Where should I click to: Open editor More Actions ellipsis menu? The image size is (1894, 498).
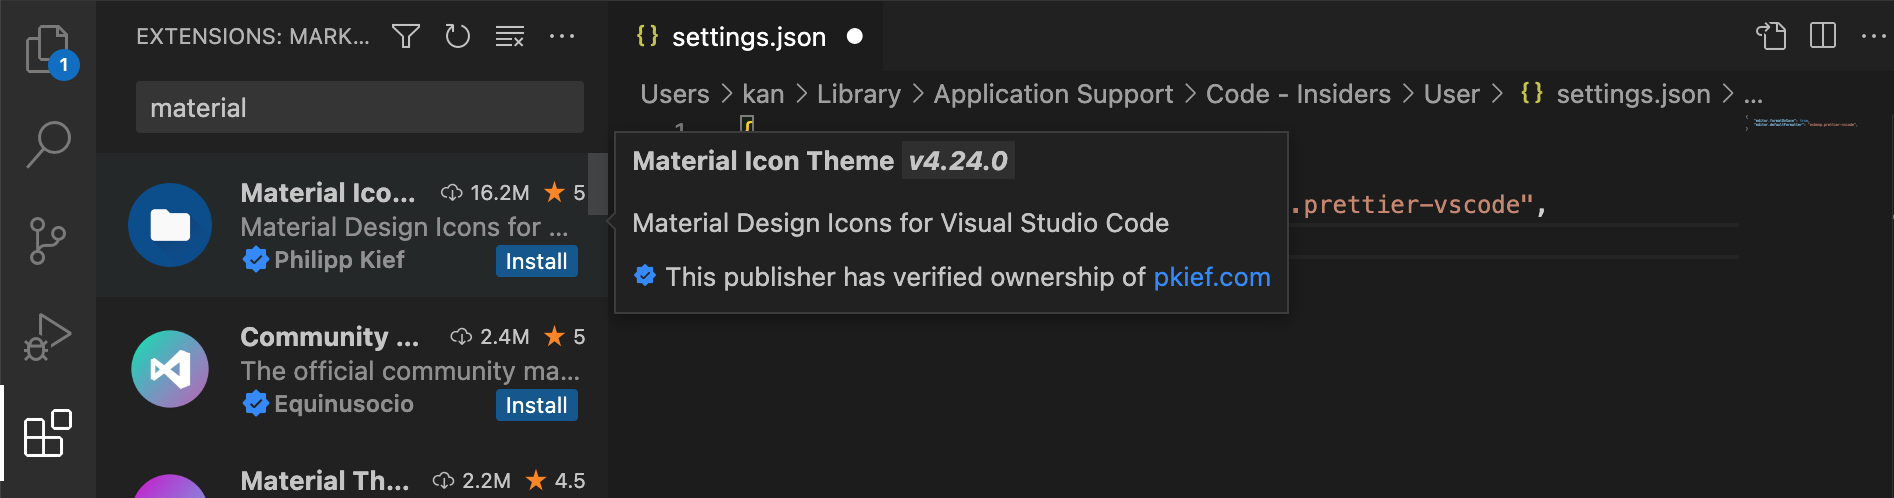point(1873,37)
